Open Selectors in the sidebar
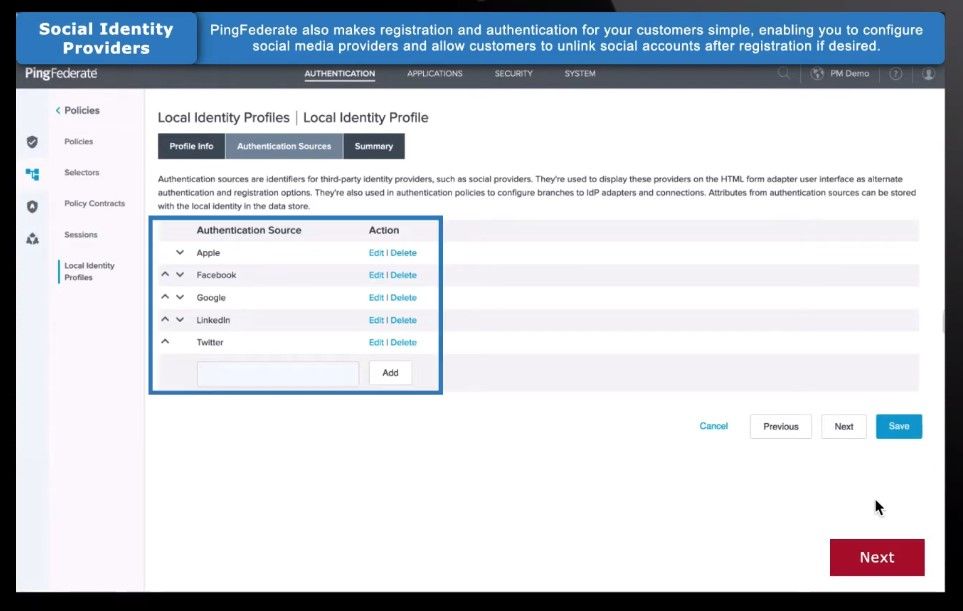 tap(82, 173)
